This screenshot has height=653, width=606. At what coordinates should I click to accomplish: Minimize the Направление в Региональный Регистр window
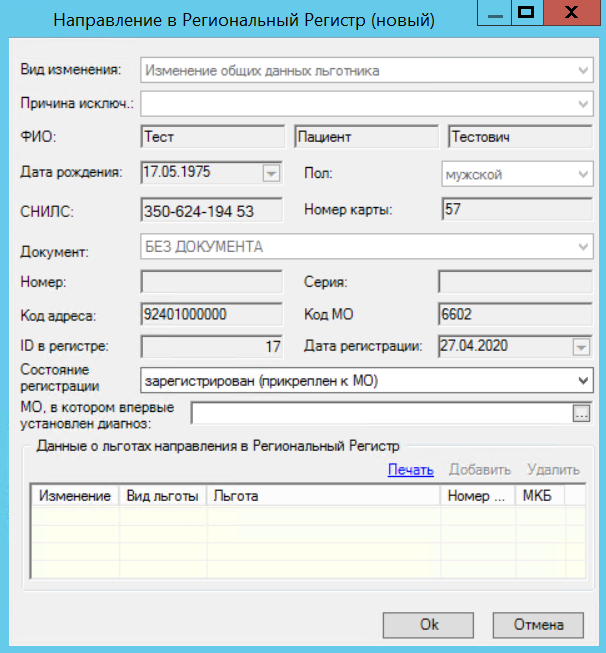(x=494, y=12)
